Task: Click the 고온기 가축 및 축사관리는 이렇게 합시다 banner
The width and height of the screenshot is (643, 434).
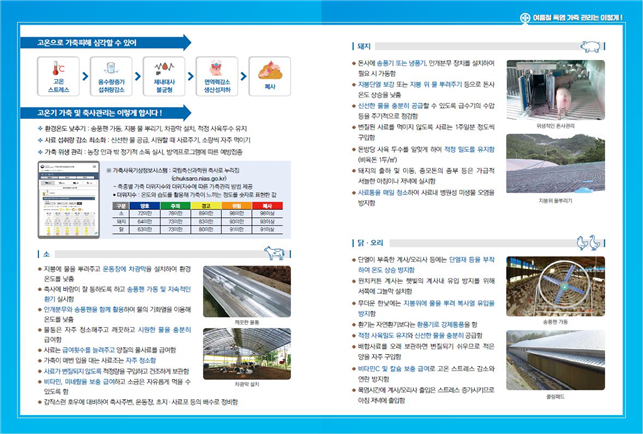Action: 106,113
